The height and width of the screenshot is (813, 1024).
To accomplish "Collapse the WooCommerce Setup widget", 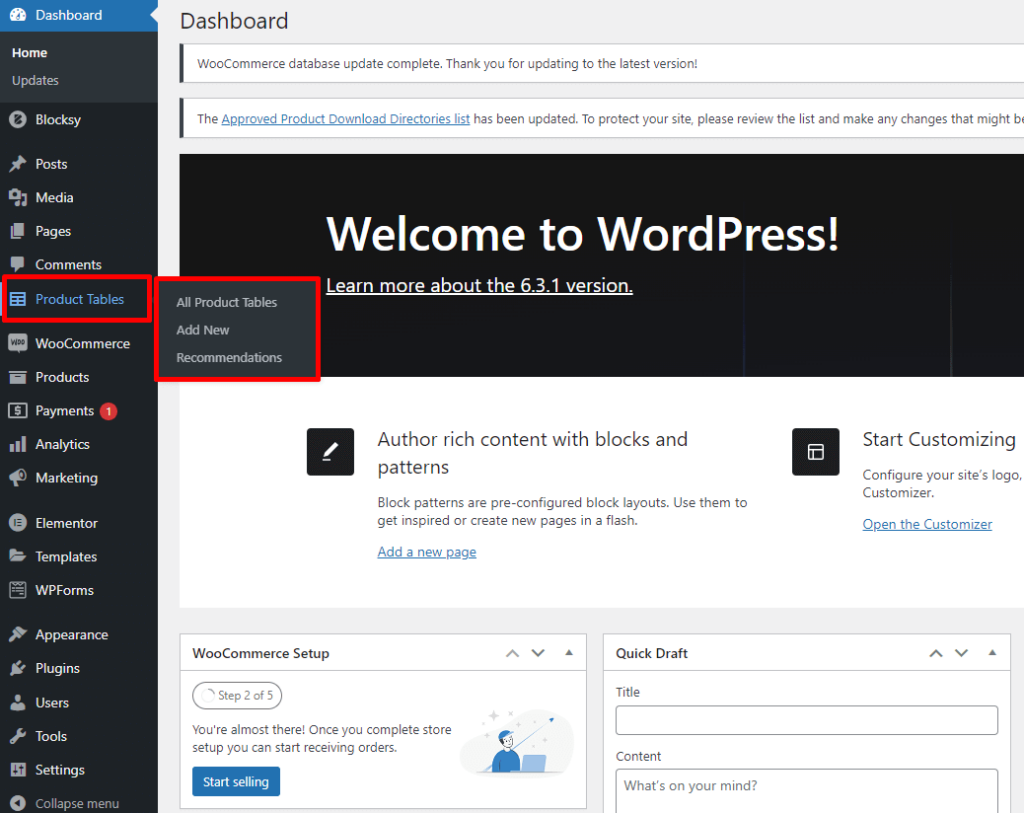I will pyautogui.click(x=569, y=653).
